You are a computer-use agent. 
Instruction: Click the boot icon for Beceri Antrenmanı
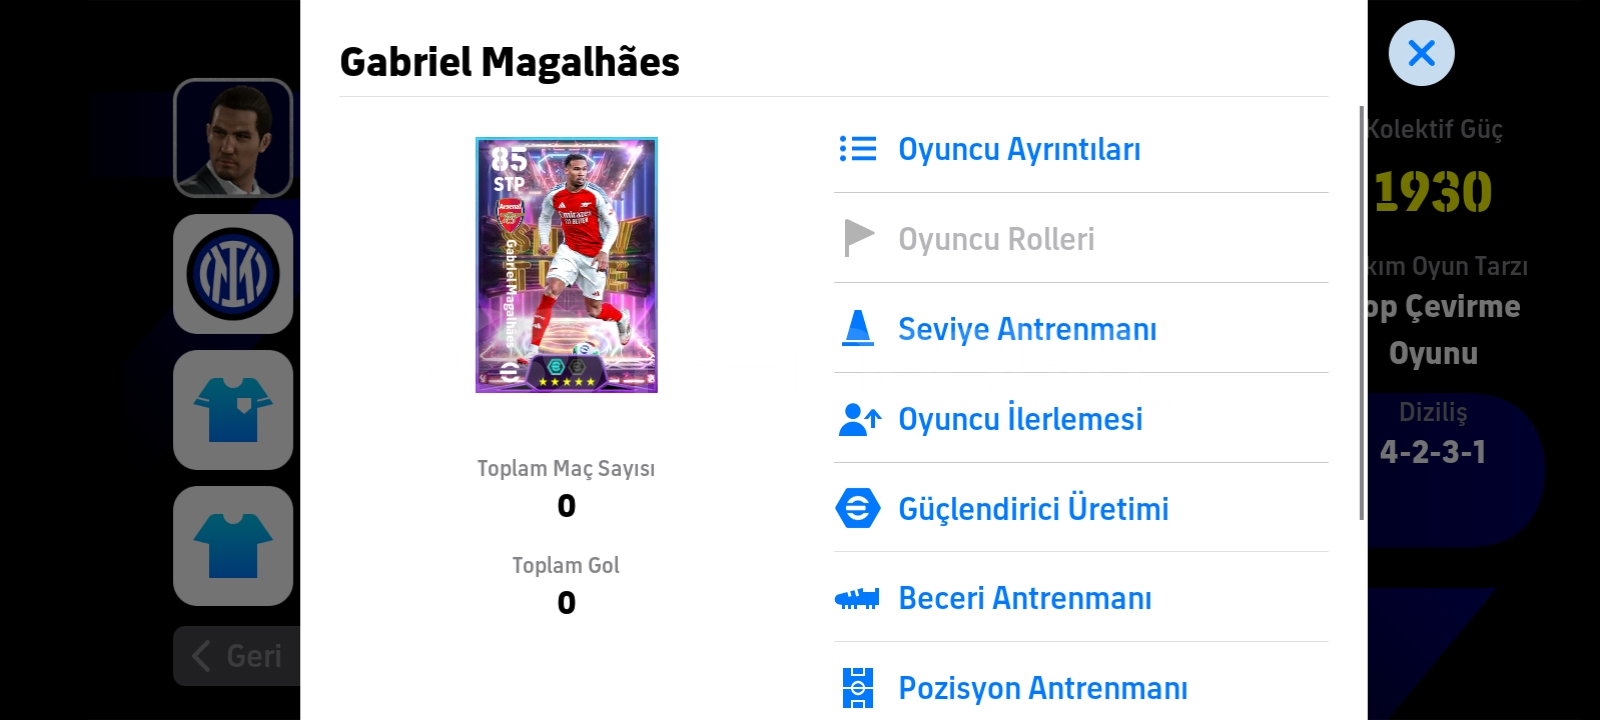pos(857,598)
